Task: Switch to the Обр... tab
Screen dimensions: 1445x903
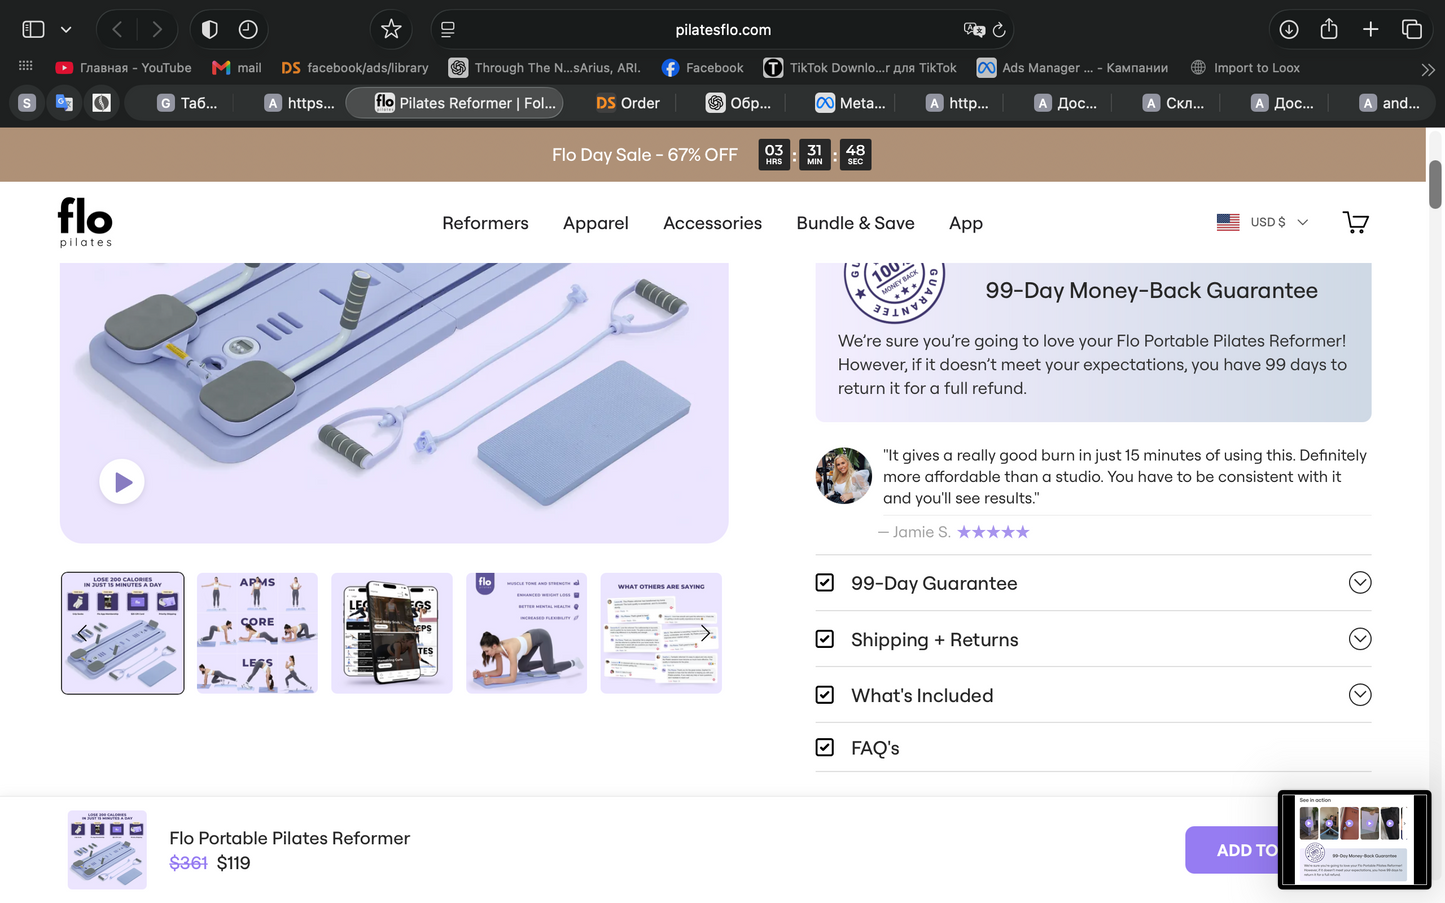Action: (x=738, y=102)
